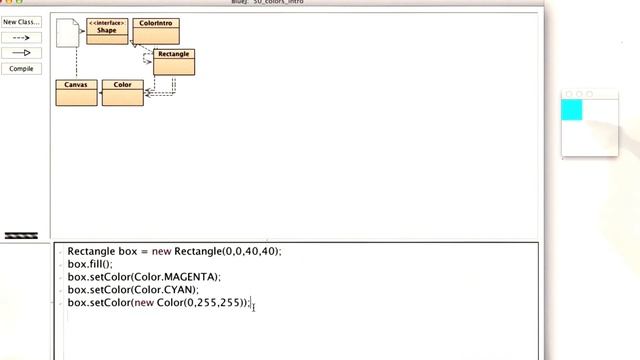Select the Rectangle class box

pyautogui.click(x=174, y=62)
